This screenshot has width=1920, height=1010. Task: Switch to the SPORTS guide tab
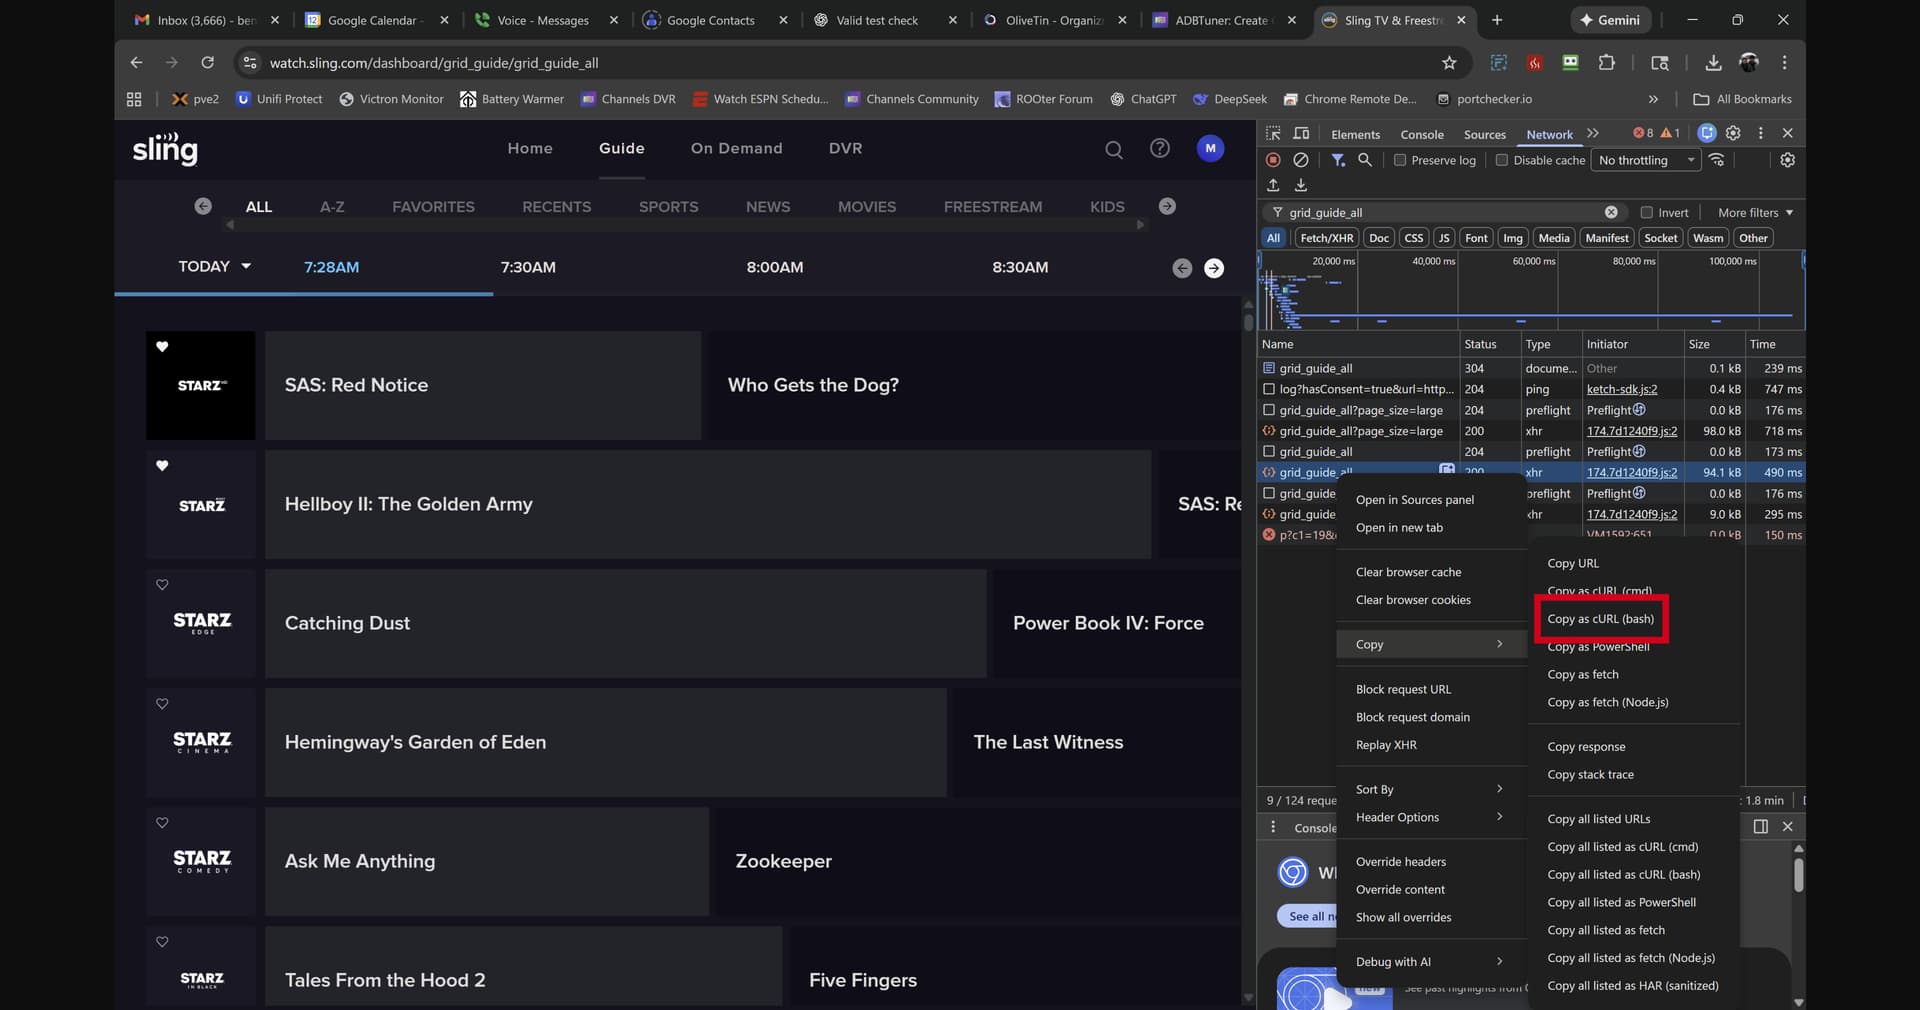pos(668,207)
